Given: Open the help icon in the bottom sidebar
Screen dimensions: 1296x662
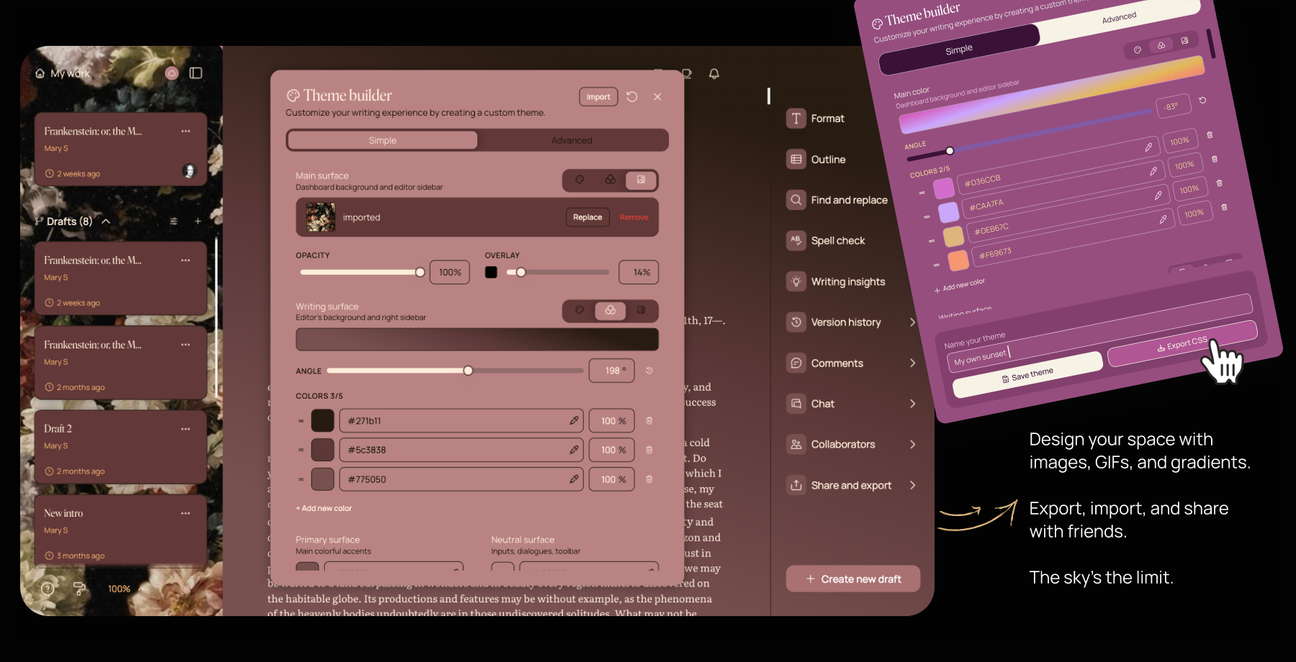Looking at the screenshot, I should point(47,589).
